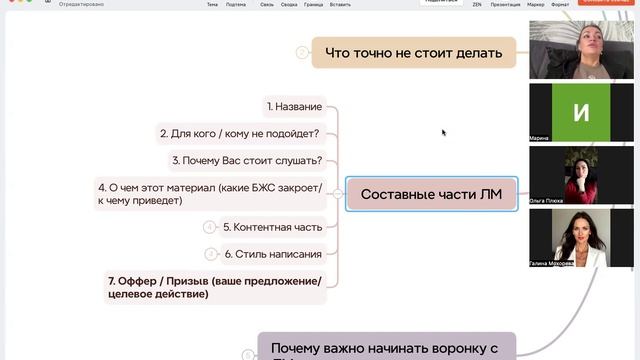The height and width of the screenshot is (360, 640).
Task: Start Презентация mode
Action: click(x=505, y=4)
